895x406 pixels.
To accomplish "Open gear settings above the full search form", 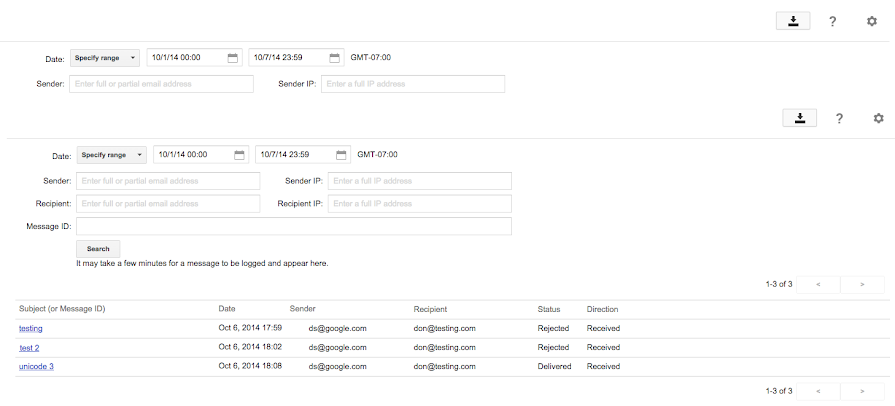I will [878, 118].
